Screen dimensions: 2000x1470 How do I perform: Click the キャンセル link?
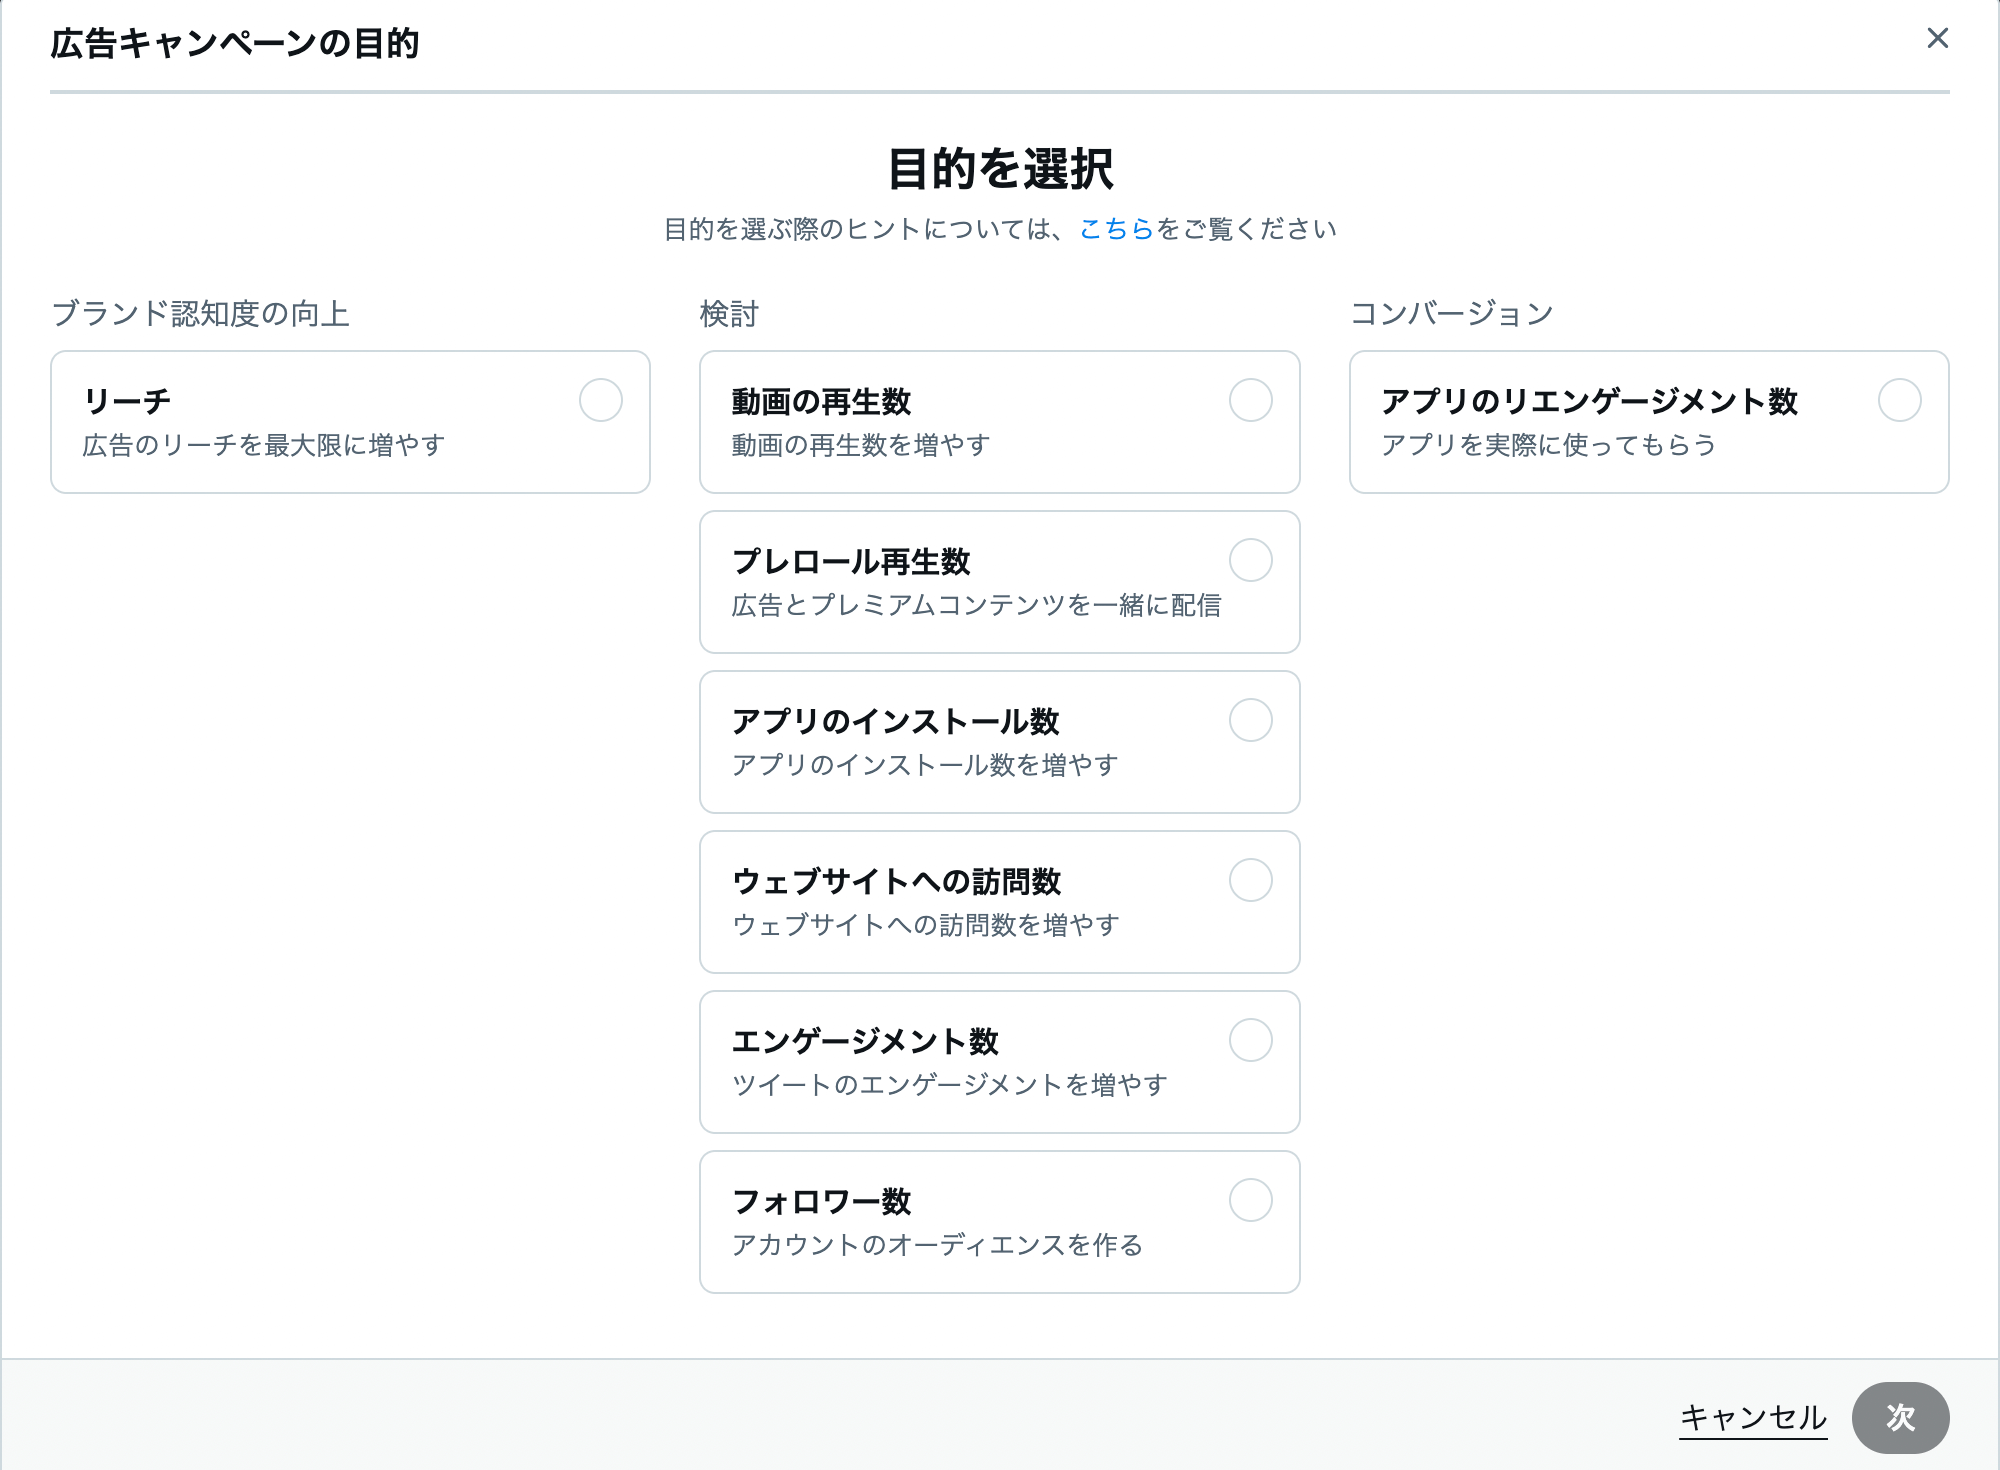point(1752,1417)
